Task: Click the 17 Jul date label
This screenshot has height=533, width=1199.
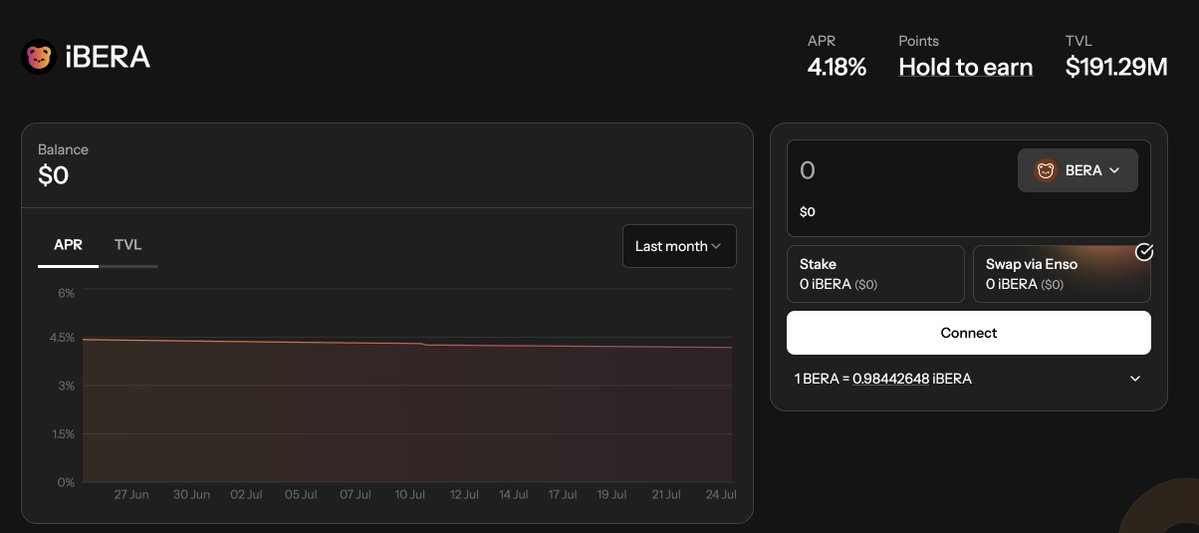Action: tap(563, 495)
